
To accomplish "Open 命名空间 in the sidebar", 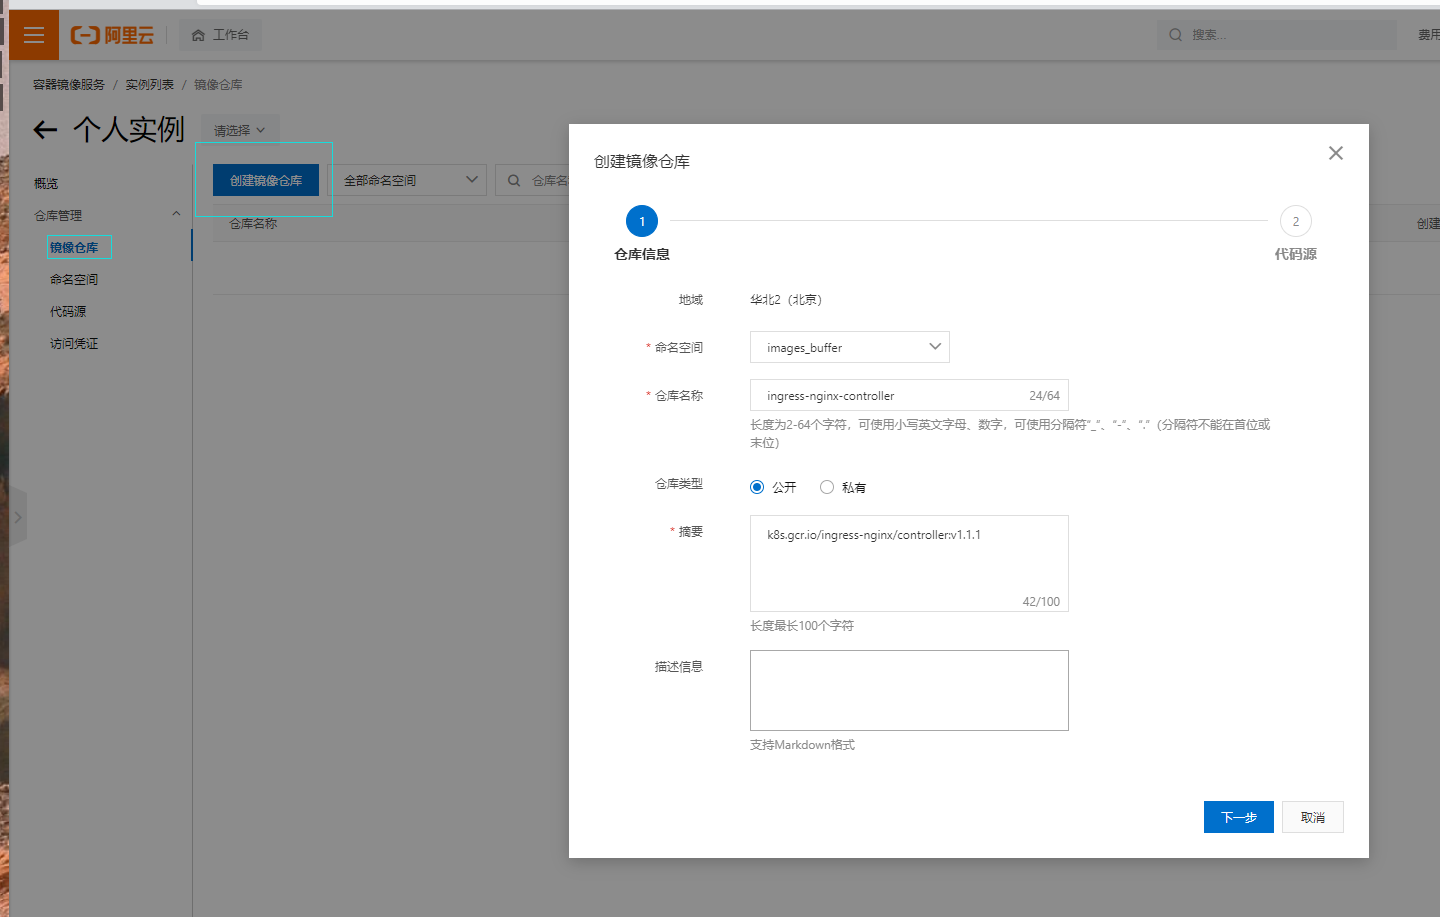I will click(x=74, y=279).
